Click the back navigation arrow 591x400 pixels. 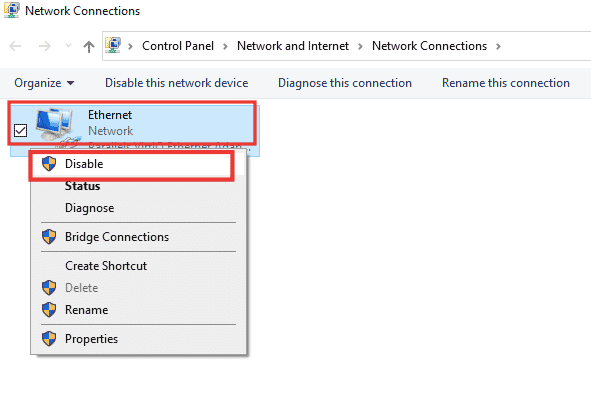click(15, 46)
